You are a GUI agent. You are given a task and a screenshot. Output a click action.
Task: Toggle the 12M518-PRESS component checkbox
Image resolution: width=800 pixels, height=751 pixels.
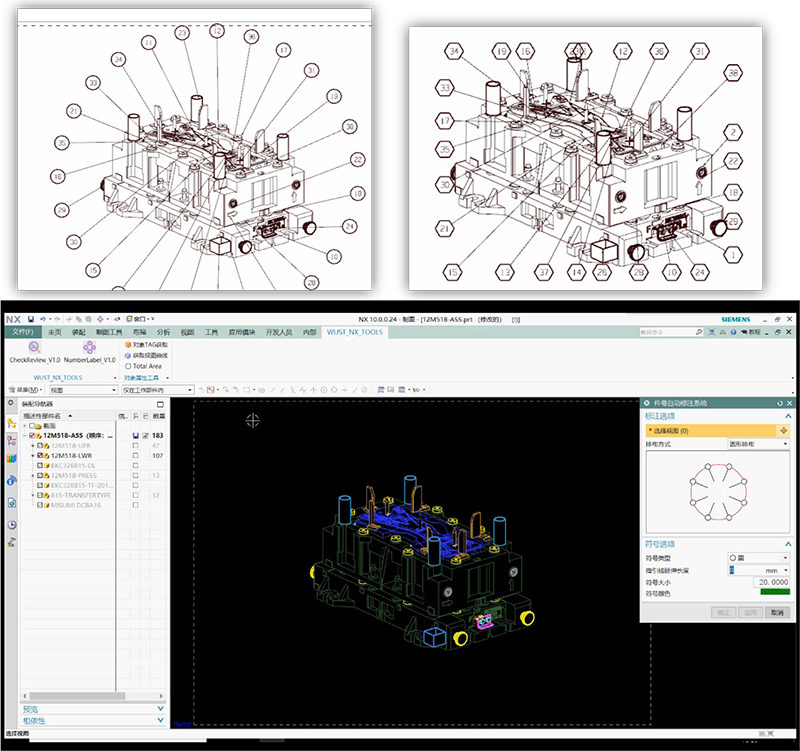tap(40, 475)
